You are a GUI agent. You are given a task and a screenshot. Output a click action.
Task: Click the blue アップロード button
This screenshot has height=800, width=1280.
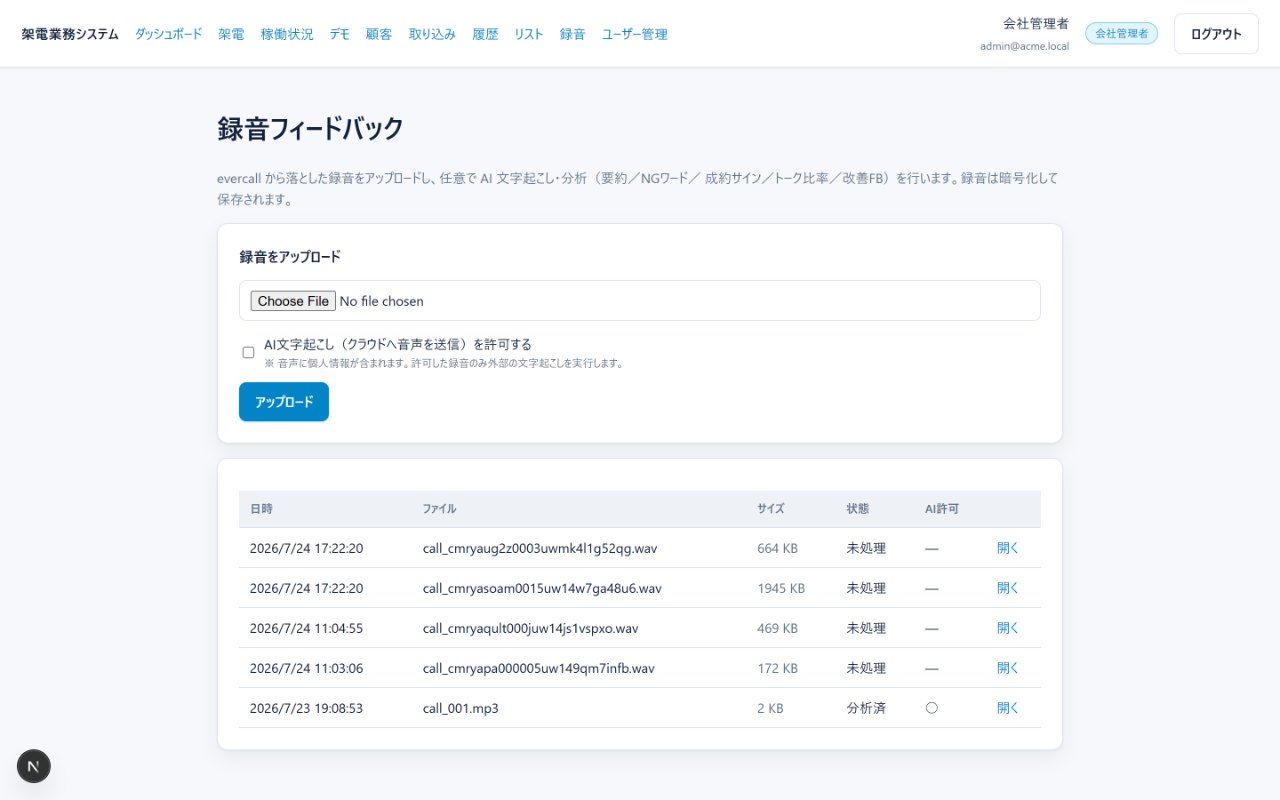[x=284, y=402]
